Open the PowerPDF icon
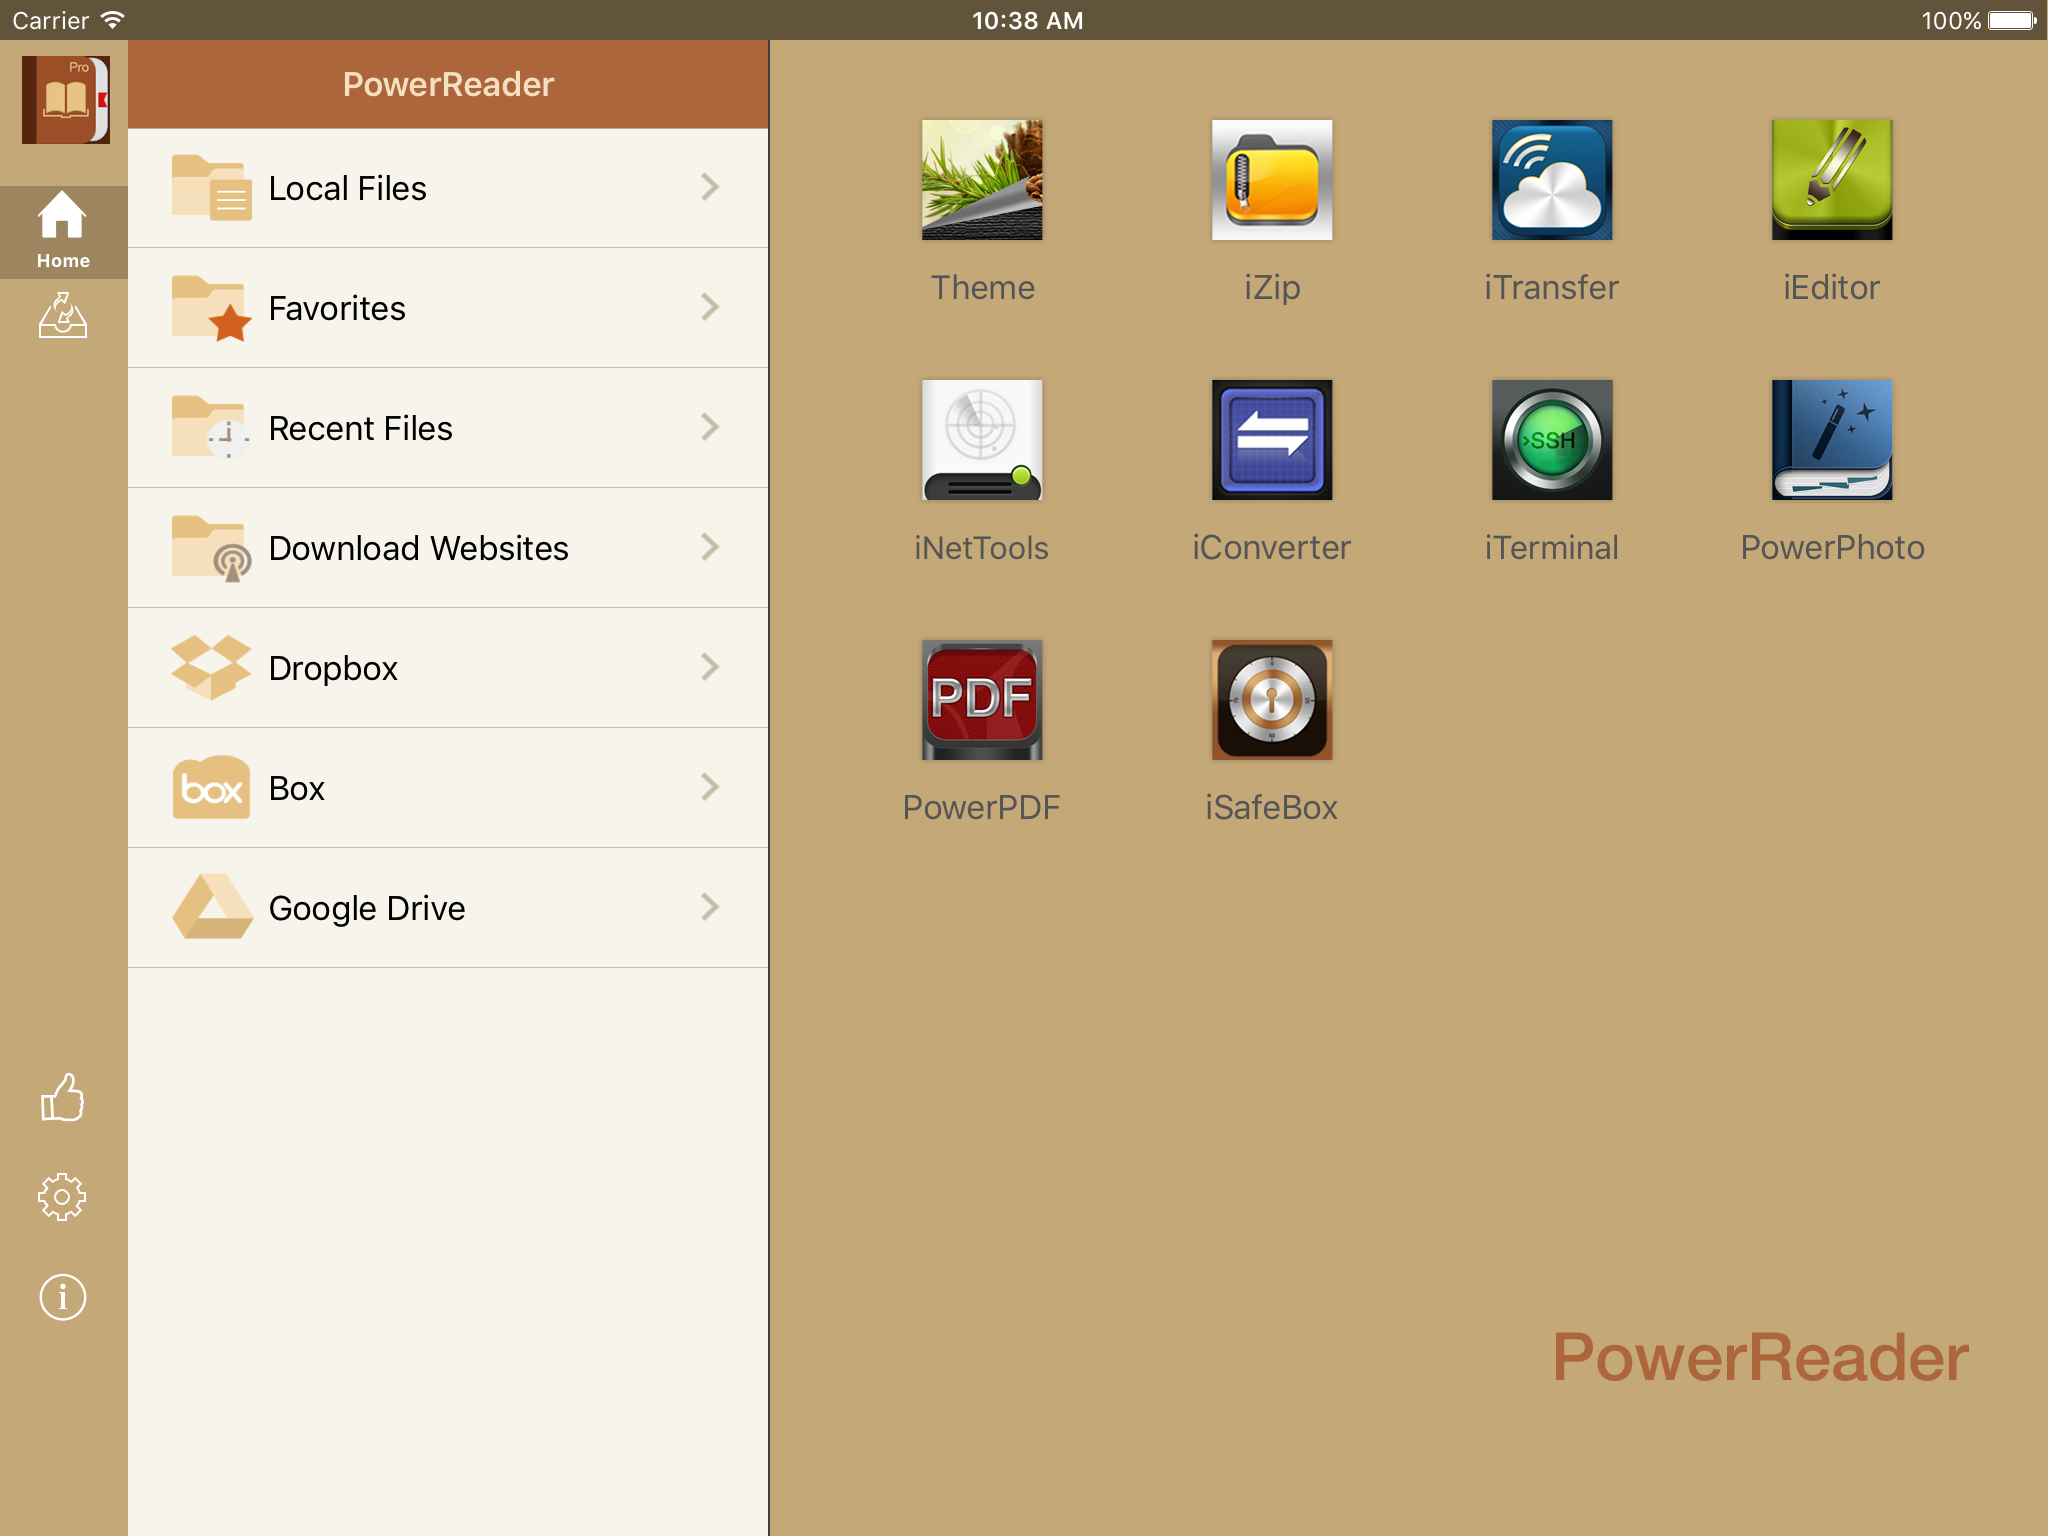 click(981, 700)
